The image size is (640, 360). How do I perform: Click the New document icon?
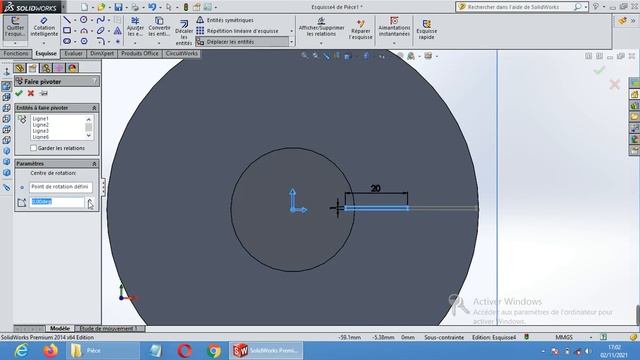pos(84,7)
